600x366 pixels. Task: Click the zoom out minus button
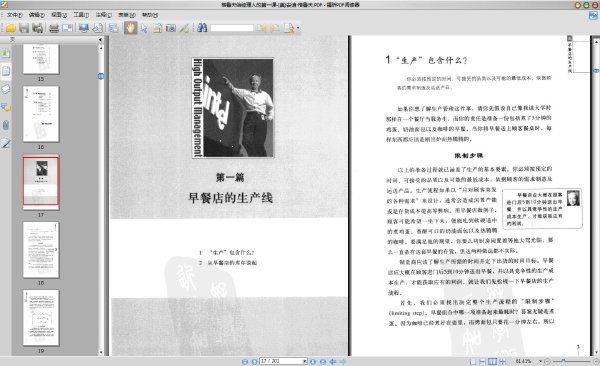coord(547,361)
